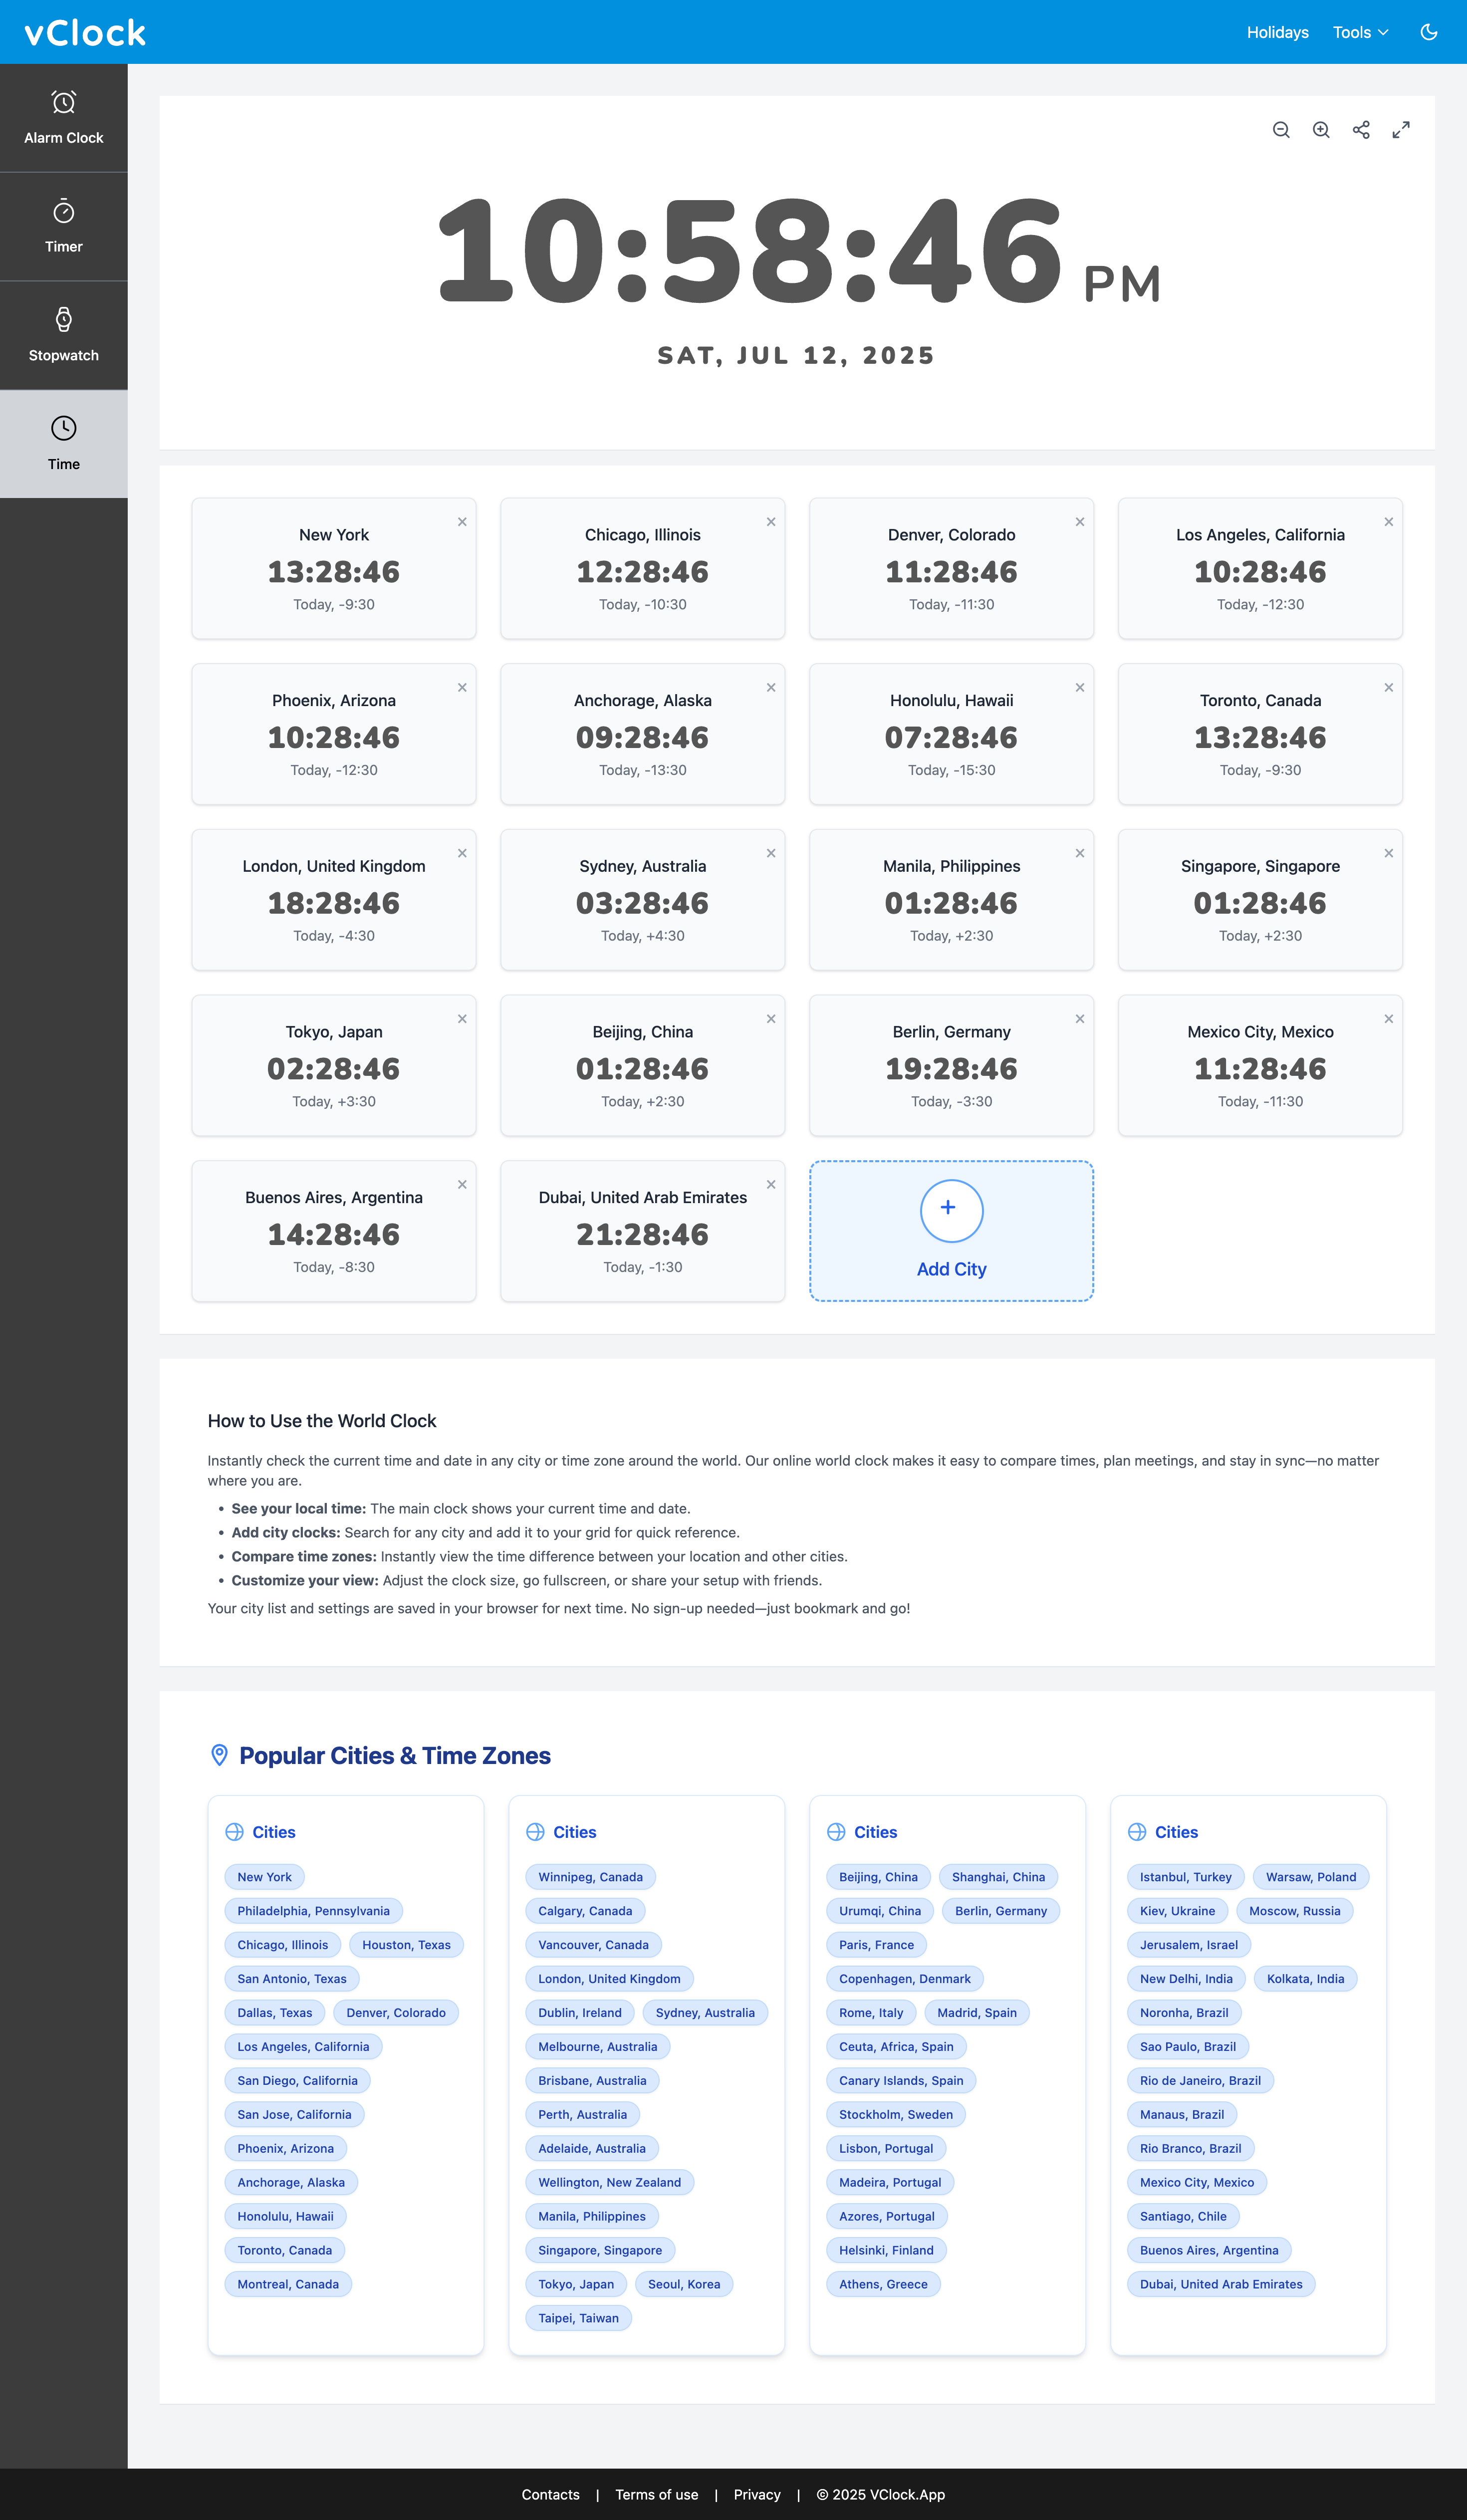Viewport: 1467px width, 2520px height.
Task: Select Copenhagen, Denmark city tag
Action: (x=904, y=1979)
